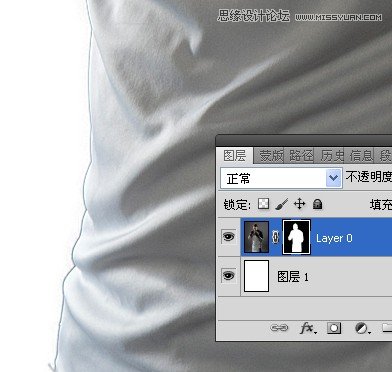This screenshot has width=392, height=372.
Task: Toggle lock image pixels brush icon
Action: 282,204
